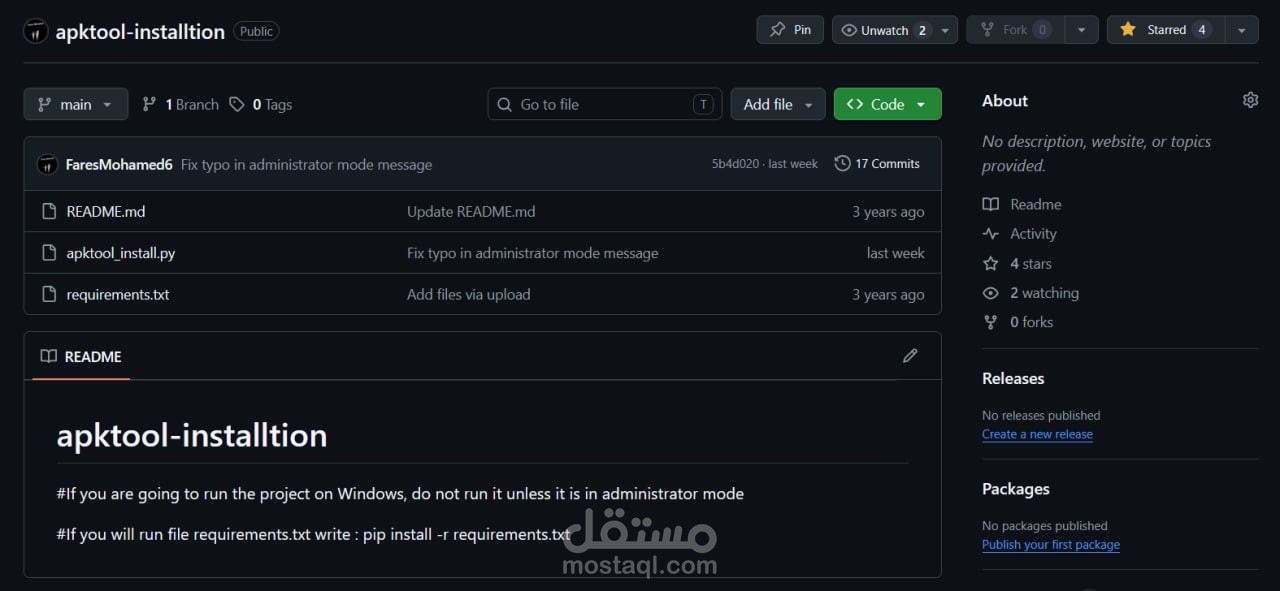Expand the Unwatch notifications dropdown arrow

(x=945, y=30)
